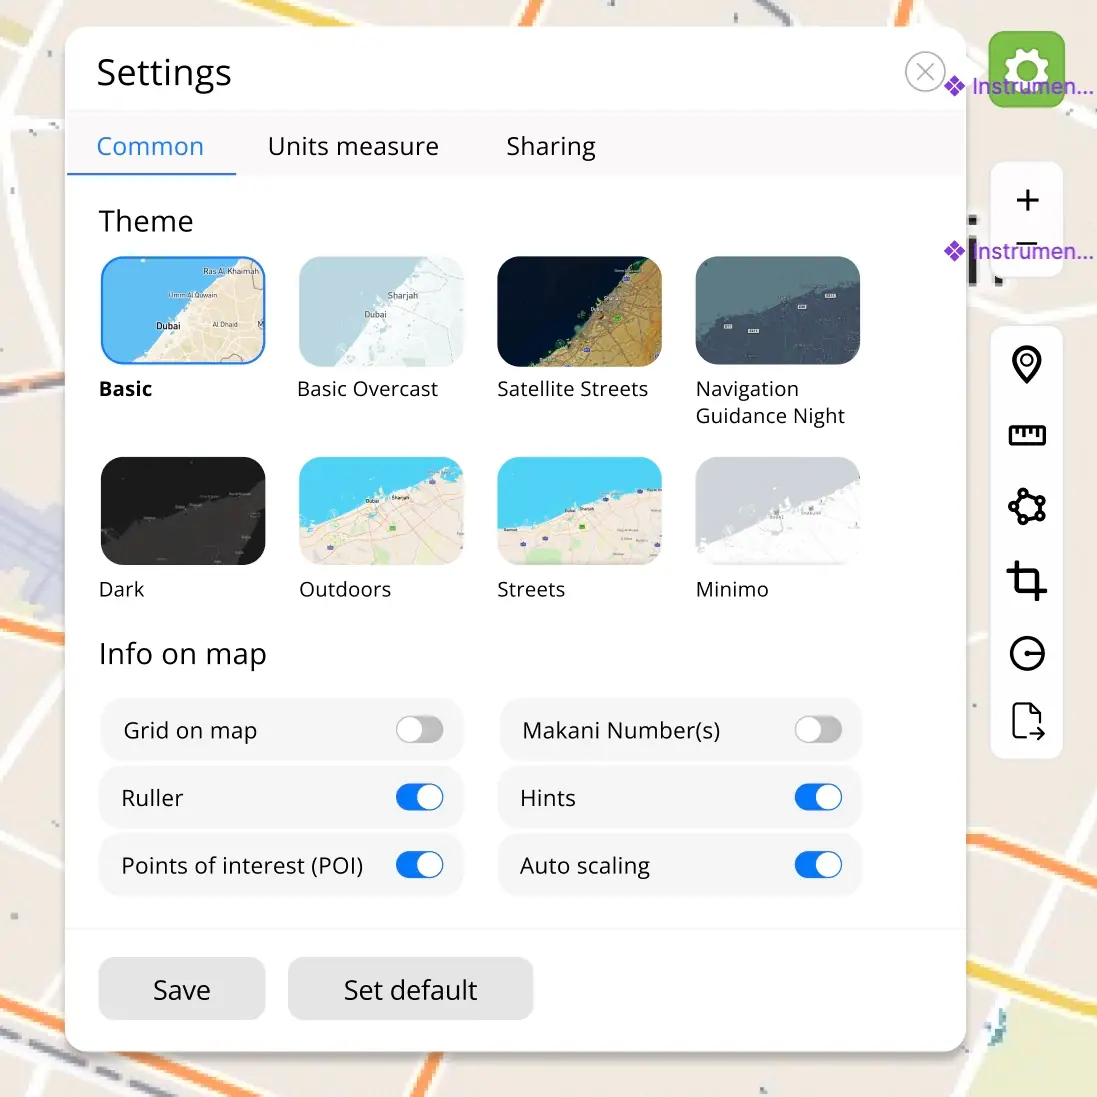Enable the Makani Number(s) toggle

click(818, 730)
